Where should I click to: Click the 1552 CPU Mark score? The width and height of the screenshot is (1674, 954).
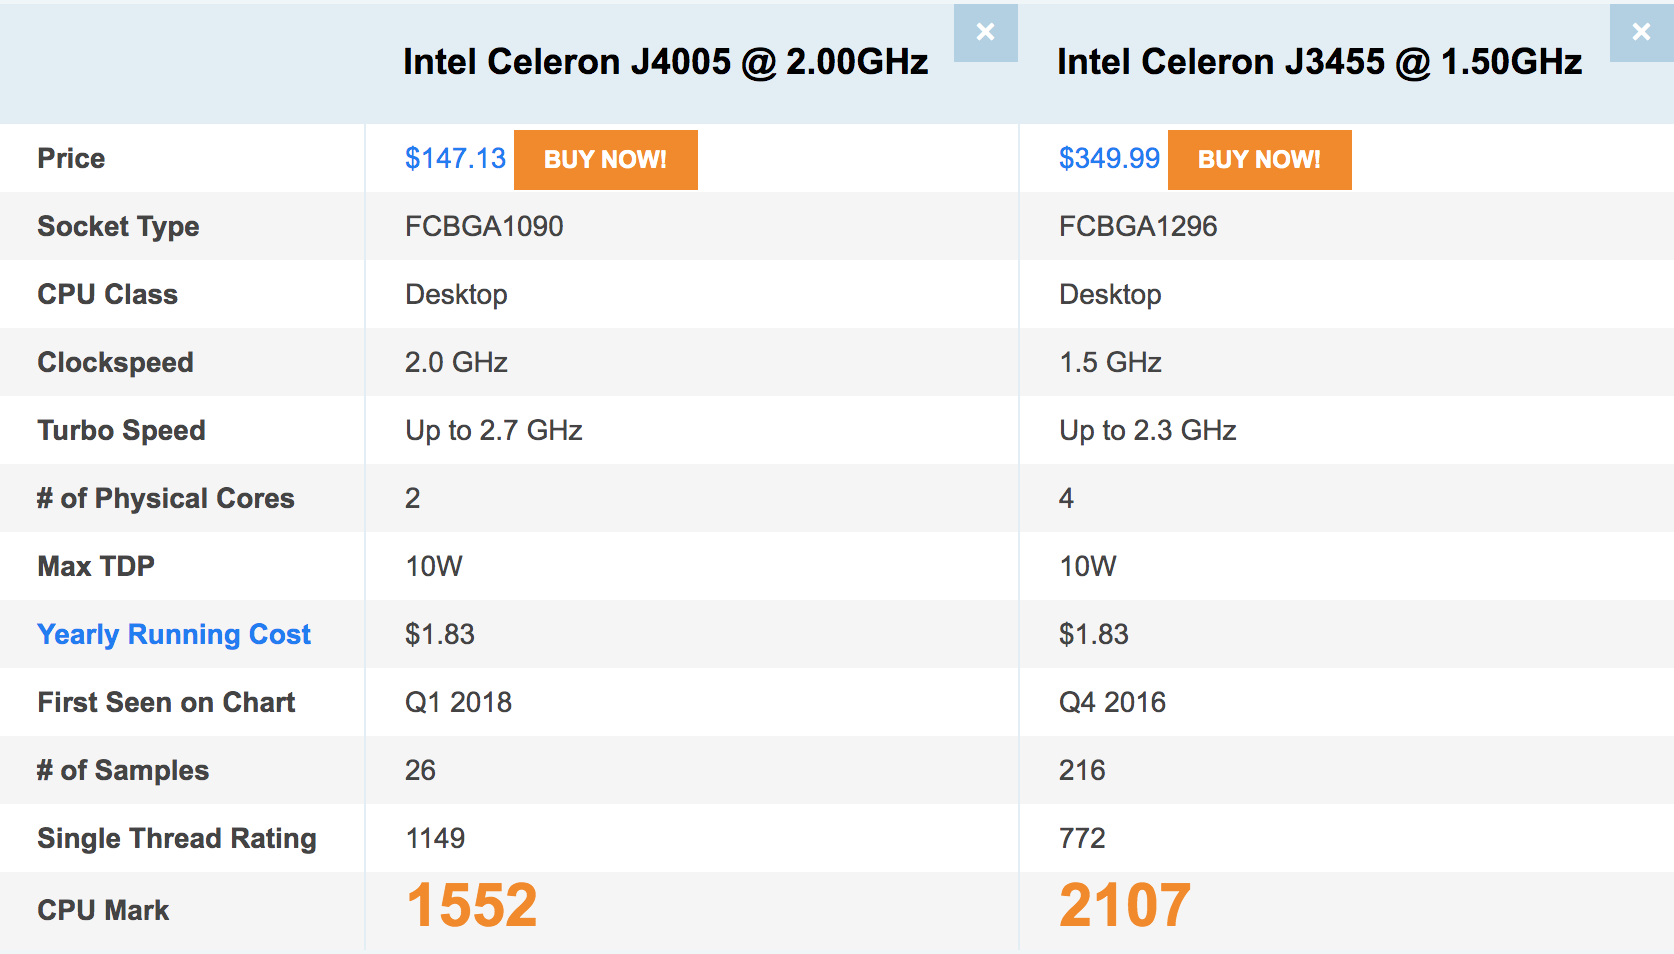coord(472,906)
